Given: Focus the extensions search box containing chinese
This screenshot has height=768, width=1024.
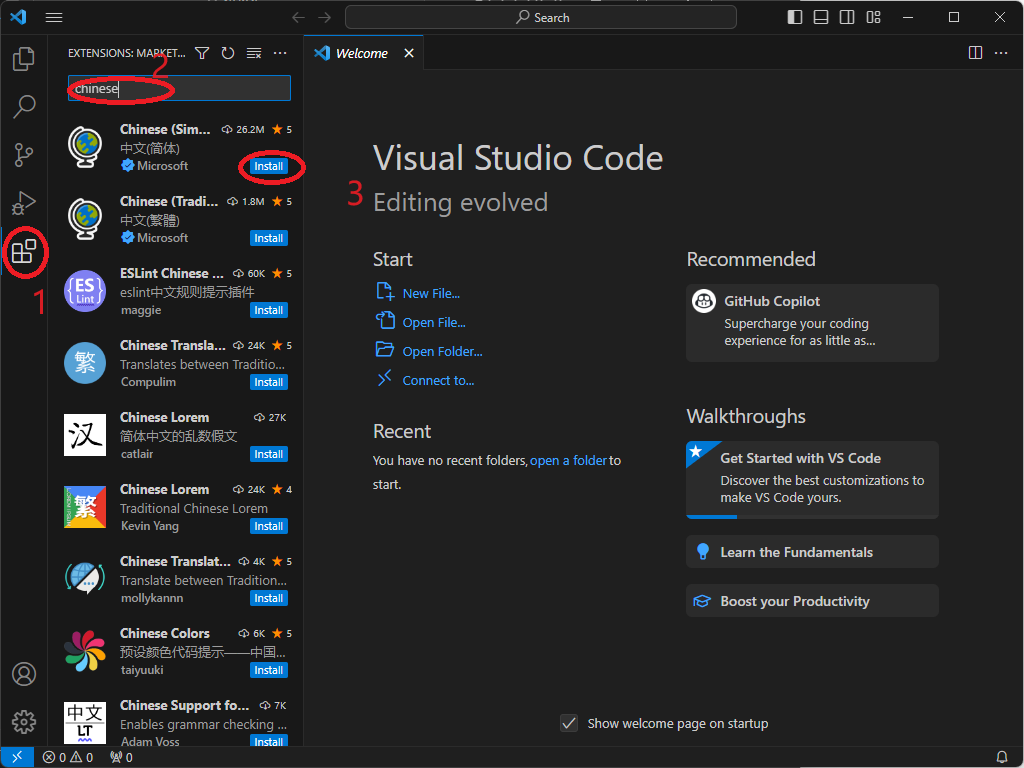Looking at the screenshot, I should (180, 88).
